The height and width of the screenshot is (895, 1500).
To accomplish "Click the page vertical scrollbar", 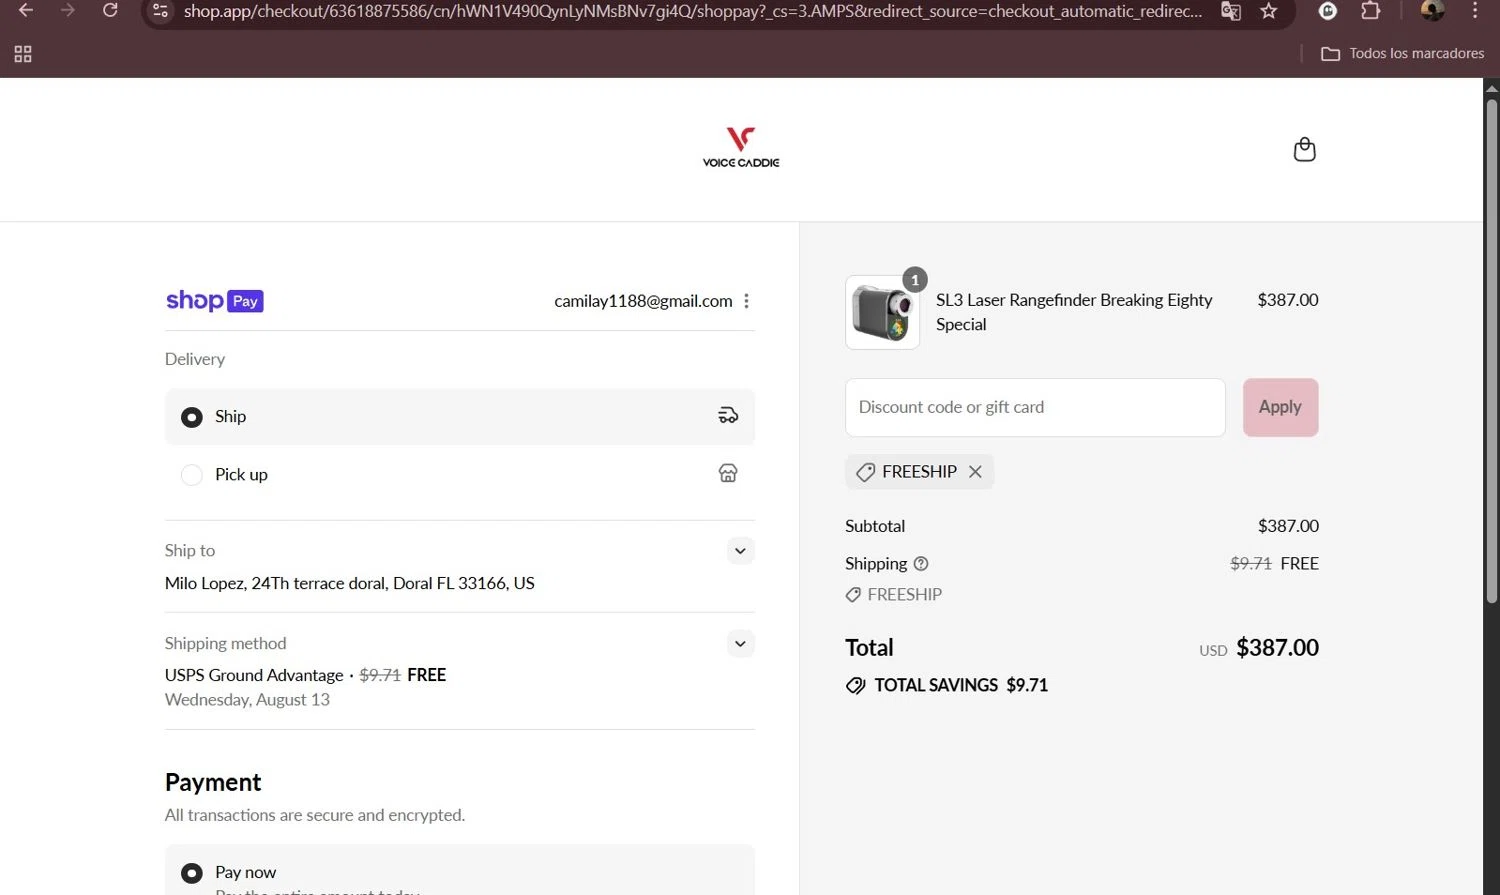I will pos(1491,350).
